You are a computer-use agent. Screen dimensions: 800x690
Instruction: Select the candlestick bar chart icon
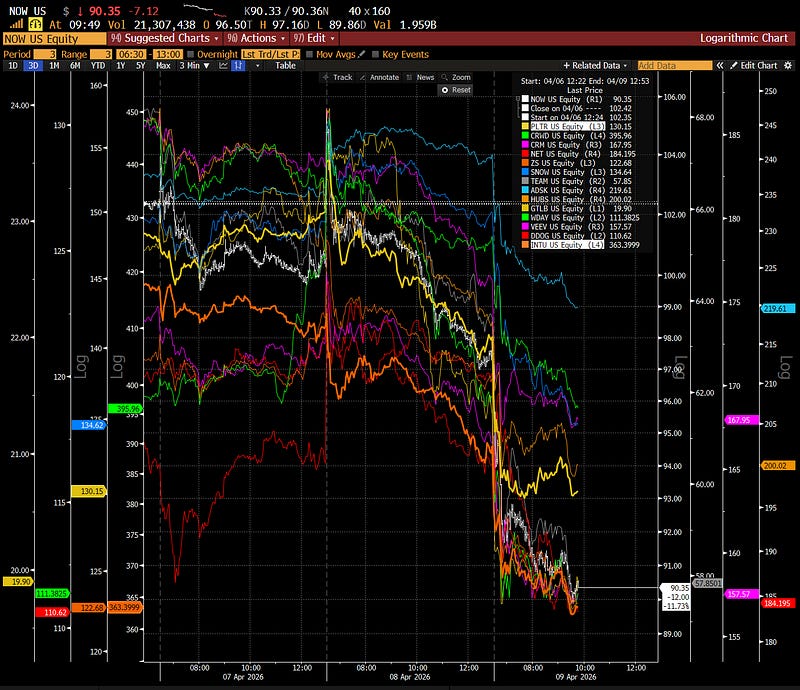(238, 65)
